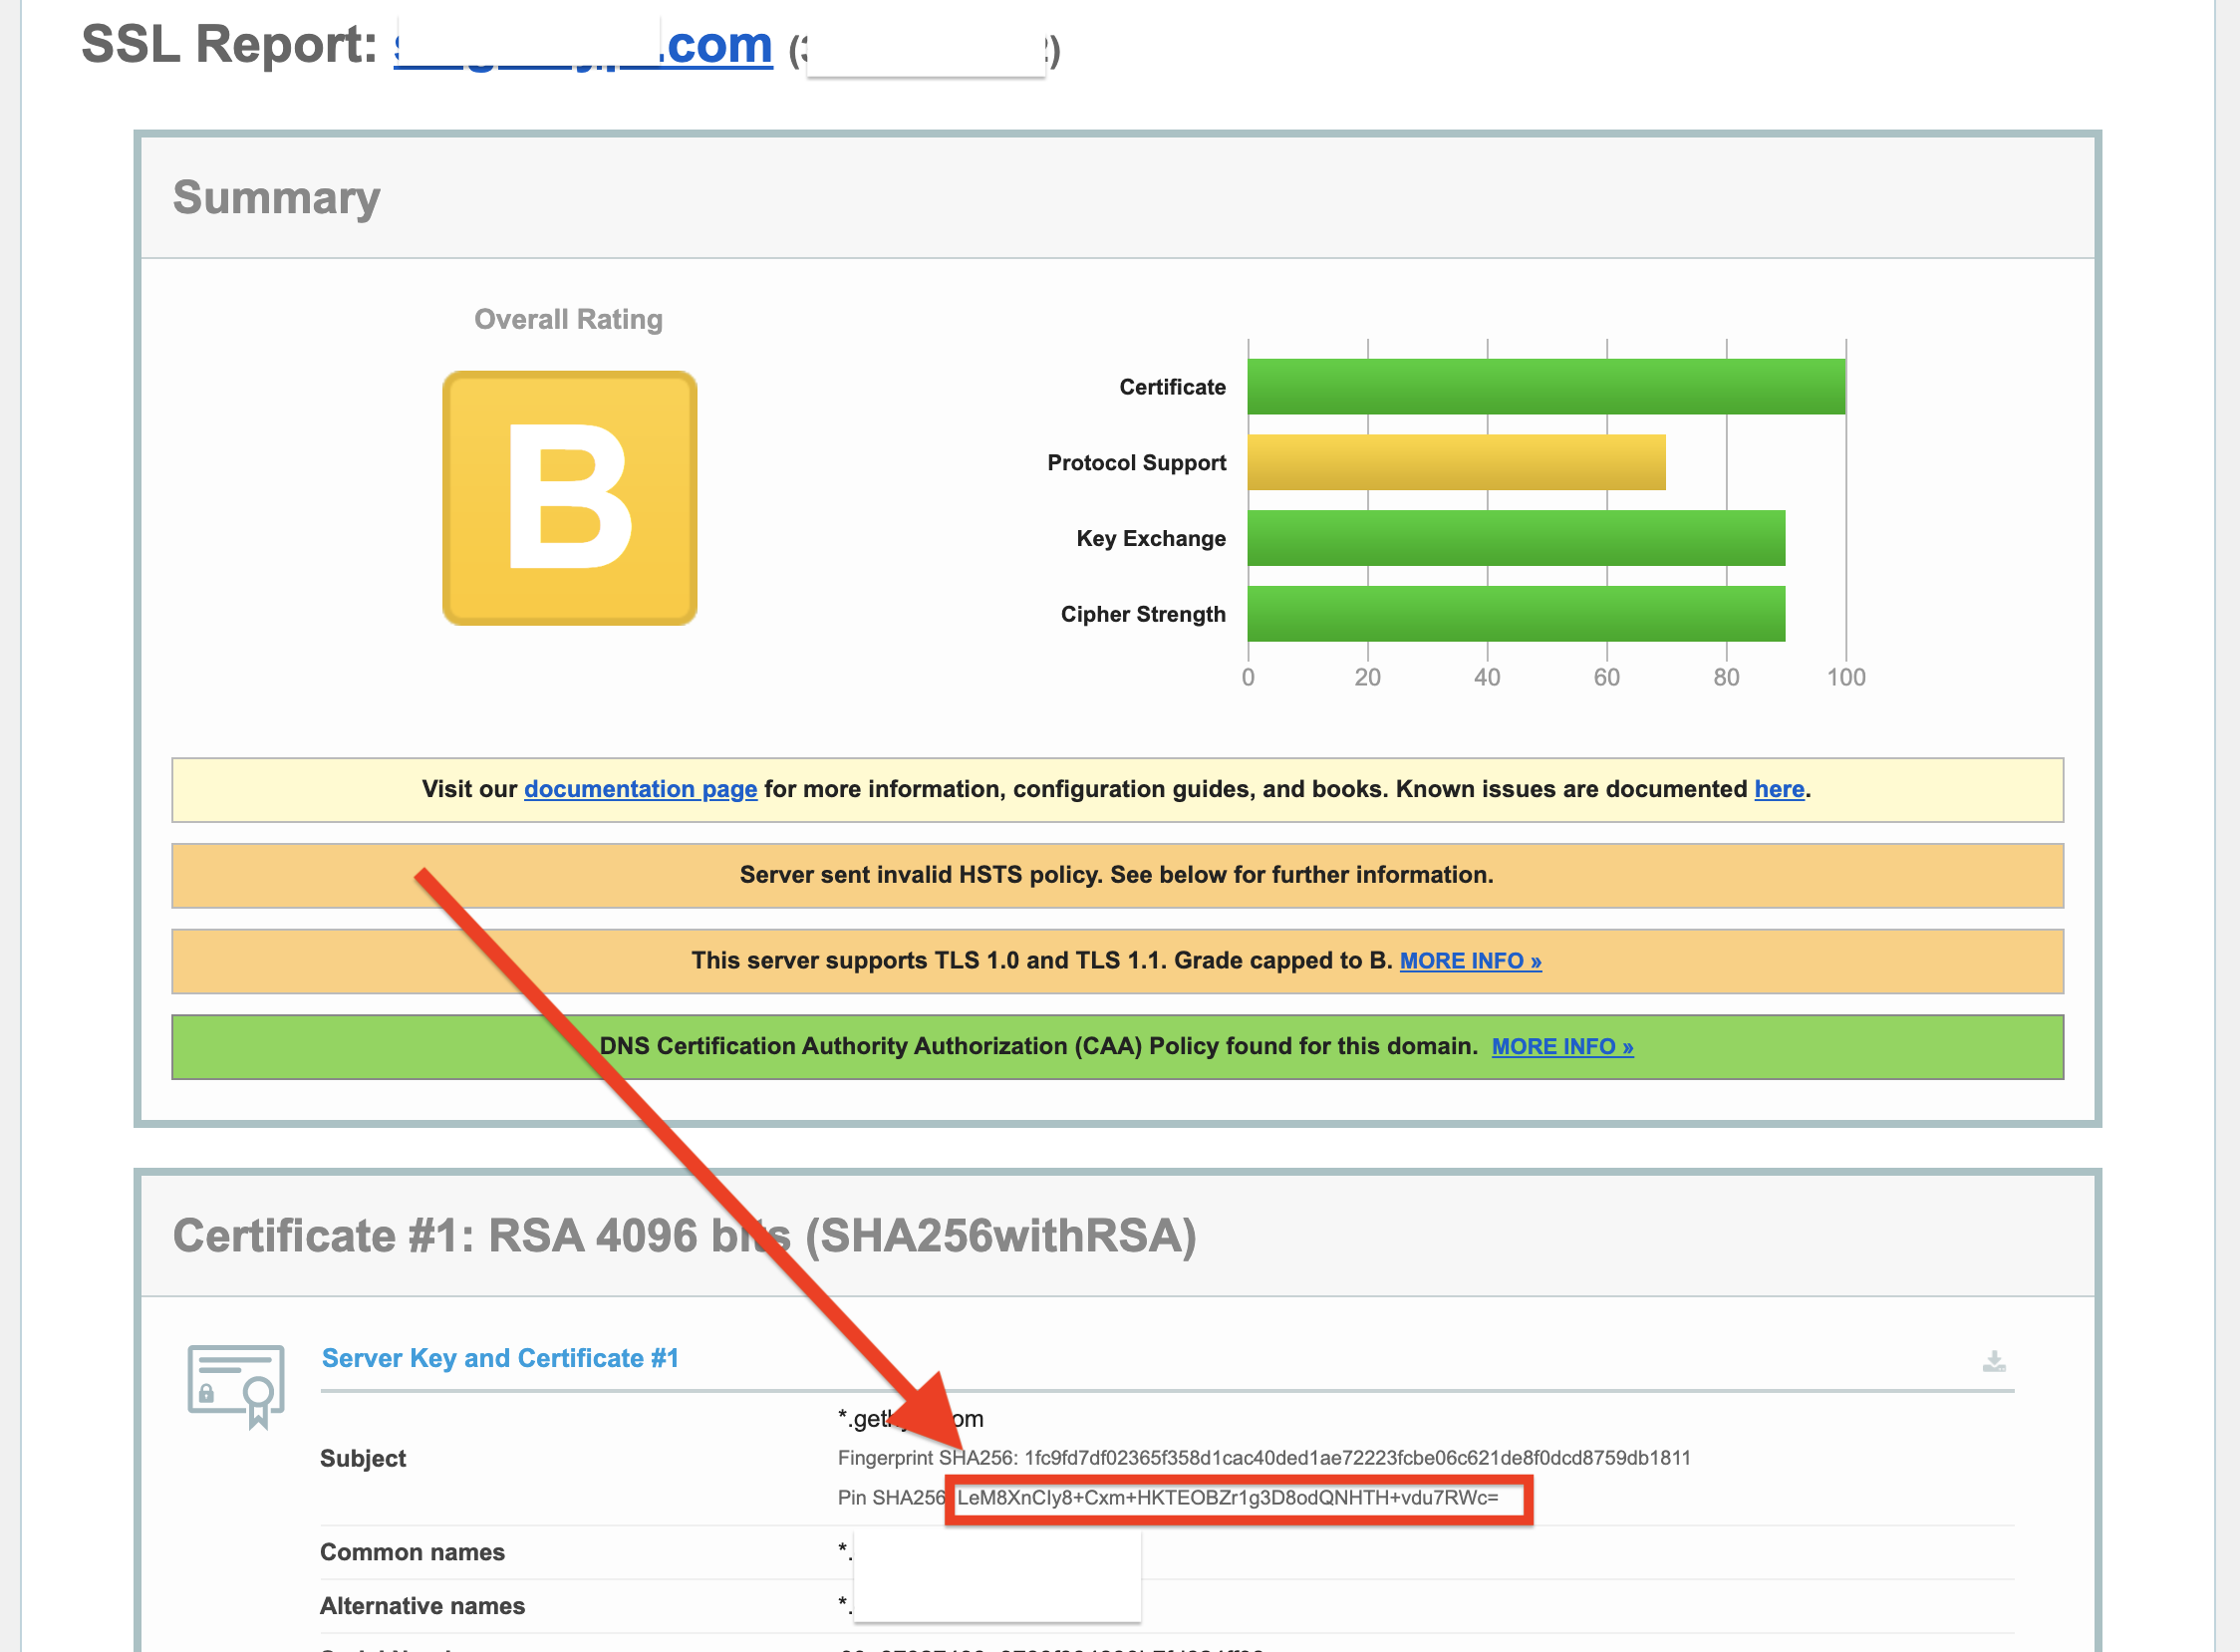Open MORE INFO link for TLS 1.0 warning
2240x1652 pixels.
[x=1469, y=960]
